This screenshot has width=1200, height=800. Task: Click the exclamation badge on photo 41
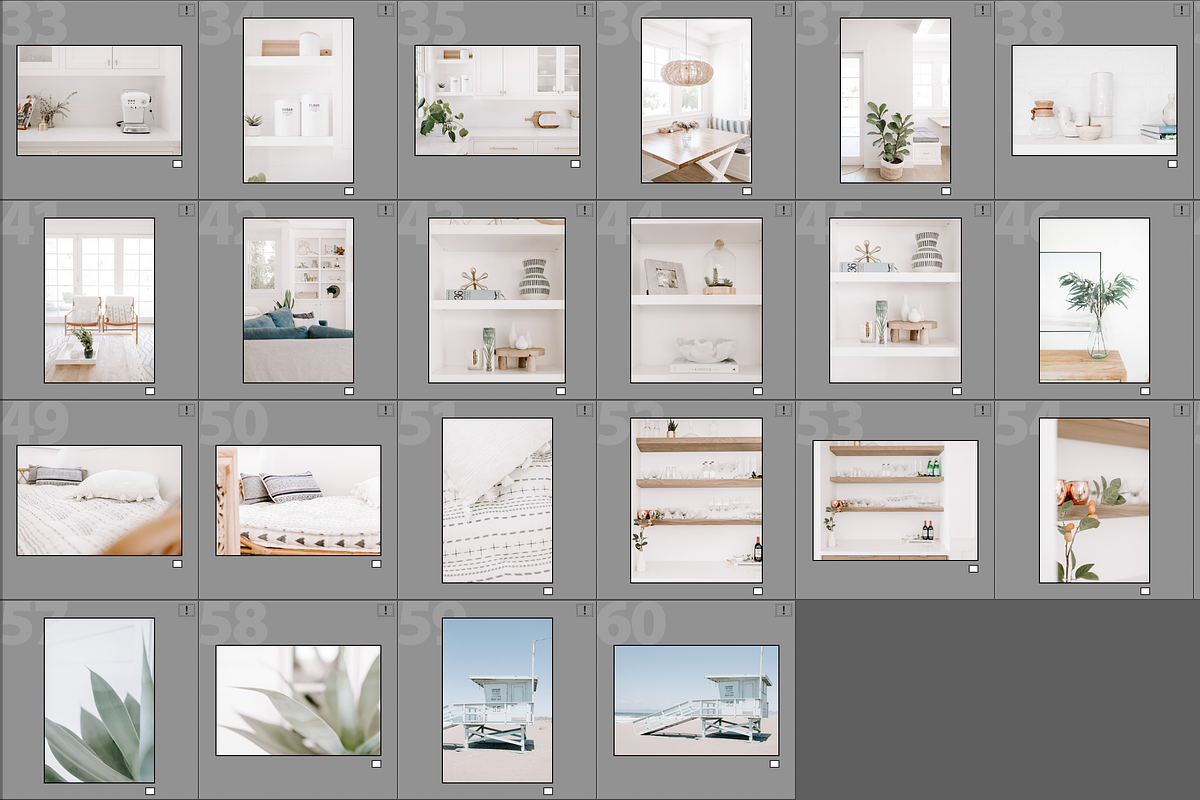point(186,210)
